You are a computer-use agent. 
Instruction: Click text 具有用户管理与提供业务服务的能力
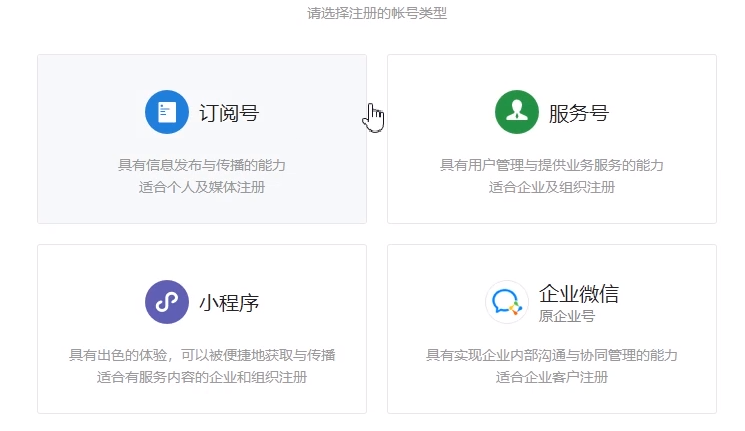552,165
